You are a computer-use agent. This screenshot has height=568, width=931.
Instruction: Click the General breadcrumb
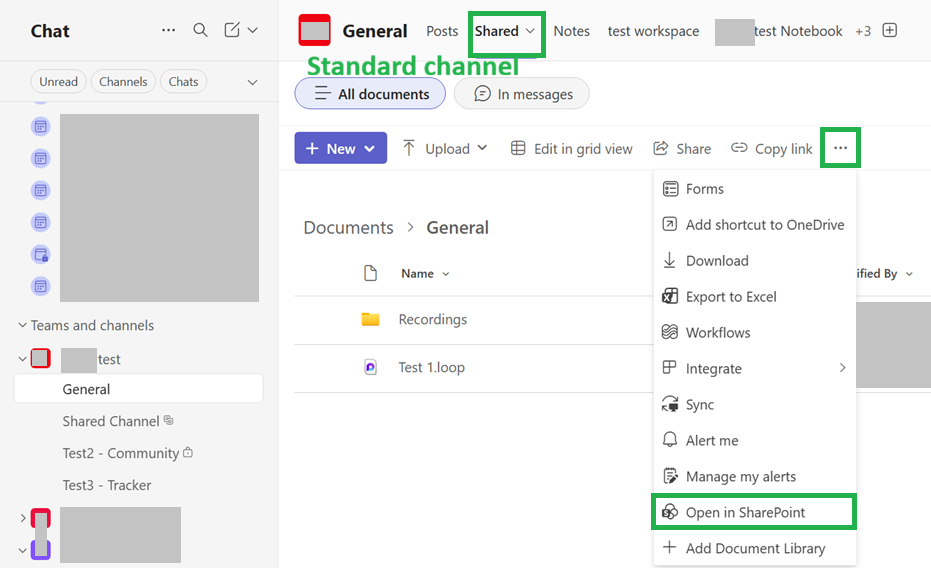pos(457,228)
